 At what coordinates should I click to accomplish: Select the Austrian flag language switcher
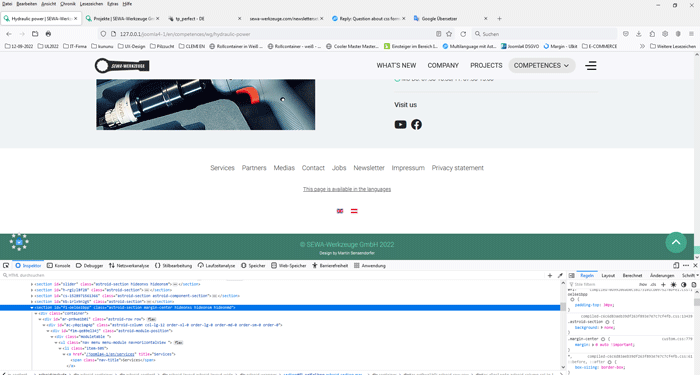tap(354, 211)
